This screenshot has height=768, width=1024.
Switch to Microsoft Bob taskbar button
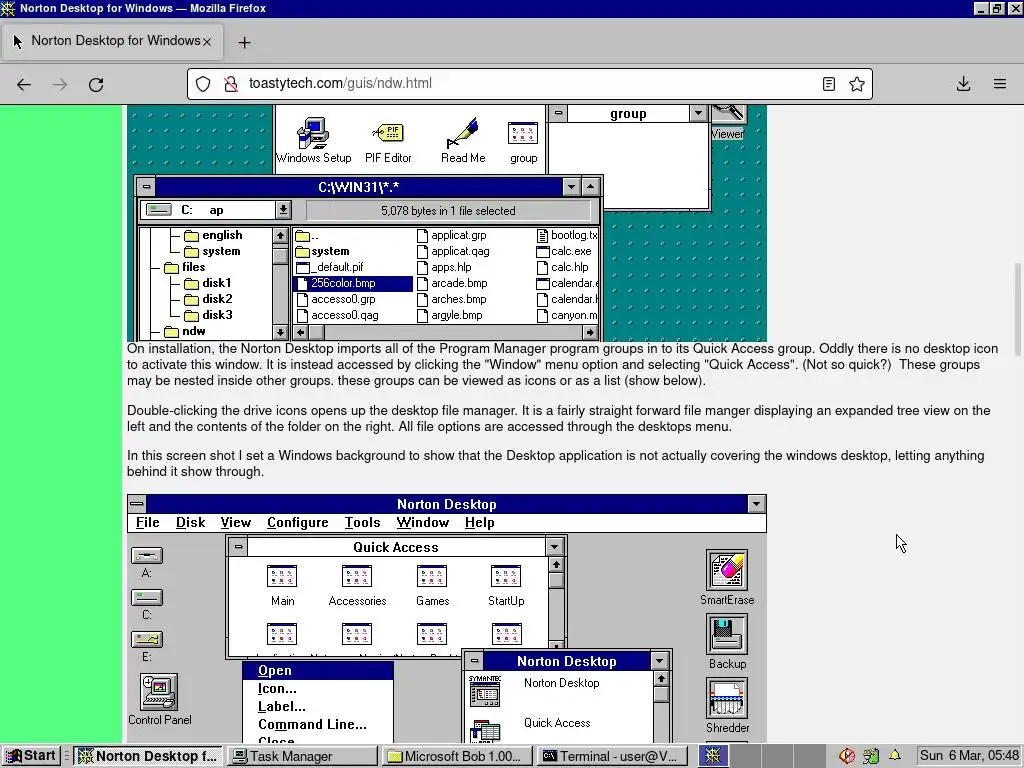point(456,756)
